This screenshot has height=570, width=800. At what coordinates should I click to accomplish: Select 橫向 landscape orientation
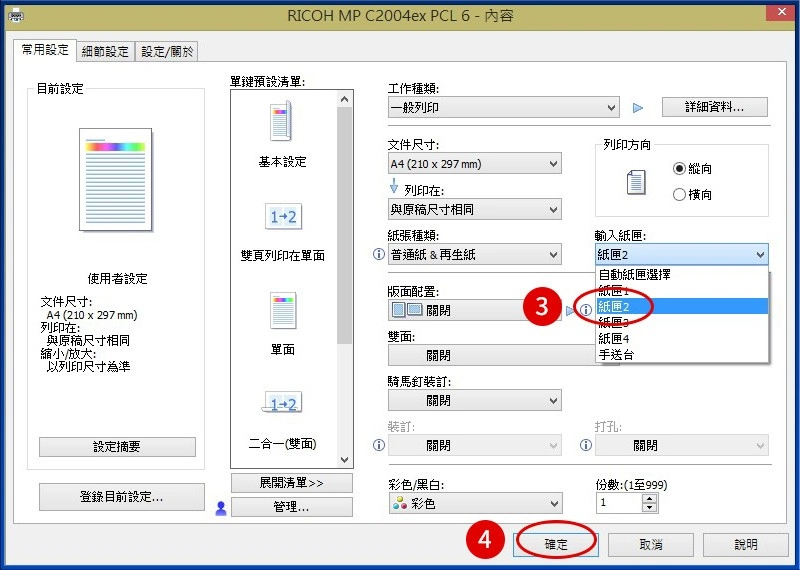(x=692, y=194)
